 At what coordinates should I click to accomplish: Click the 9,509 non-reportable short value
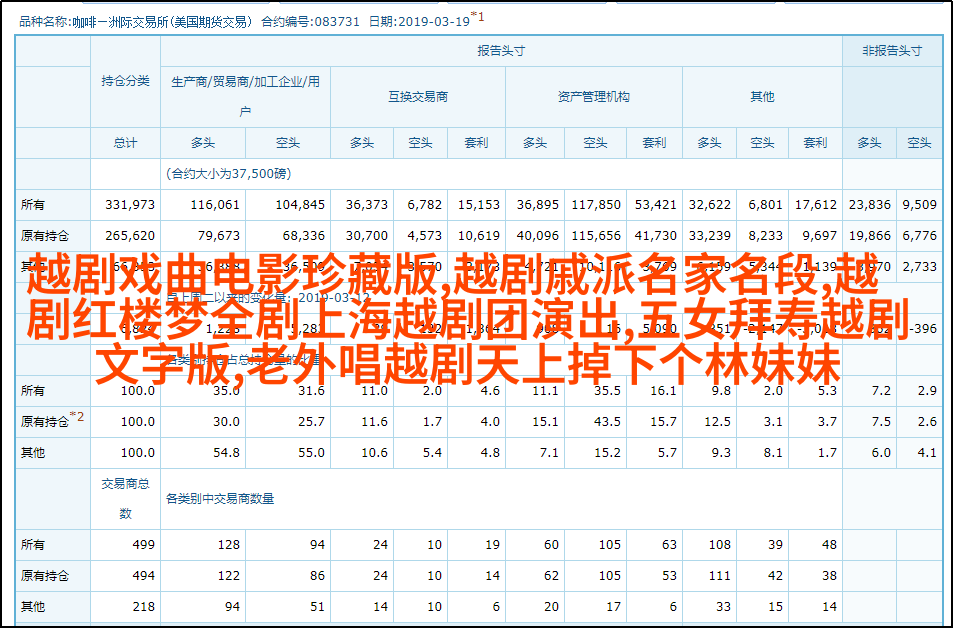(x=919, y=205)
